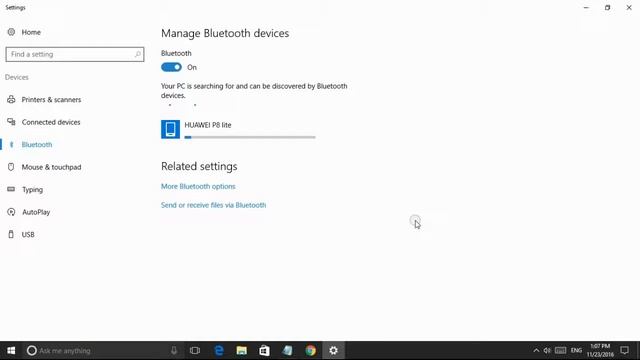Click the HUAWEI P8 lite device name
Image resolution: width=640 pixels, height=360 pixels.
pos(208,125)
